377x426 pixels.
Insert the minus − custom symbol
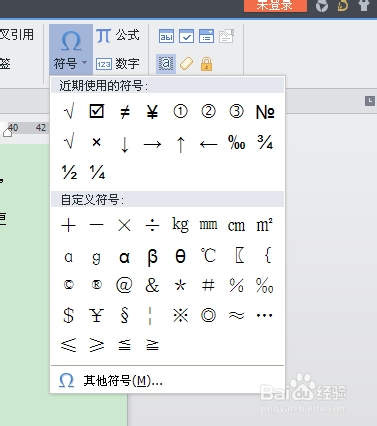pos(96,225)
